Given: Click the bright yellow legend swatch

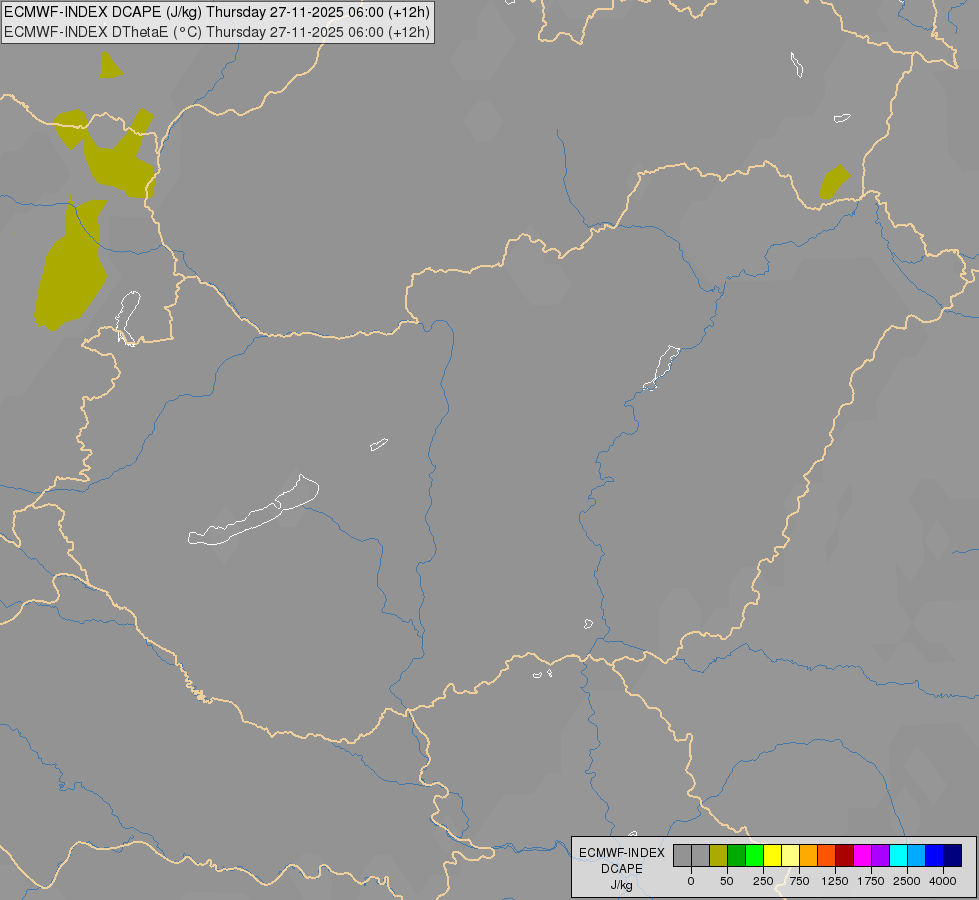Looking at the screenshot, I should pos(772,856).
